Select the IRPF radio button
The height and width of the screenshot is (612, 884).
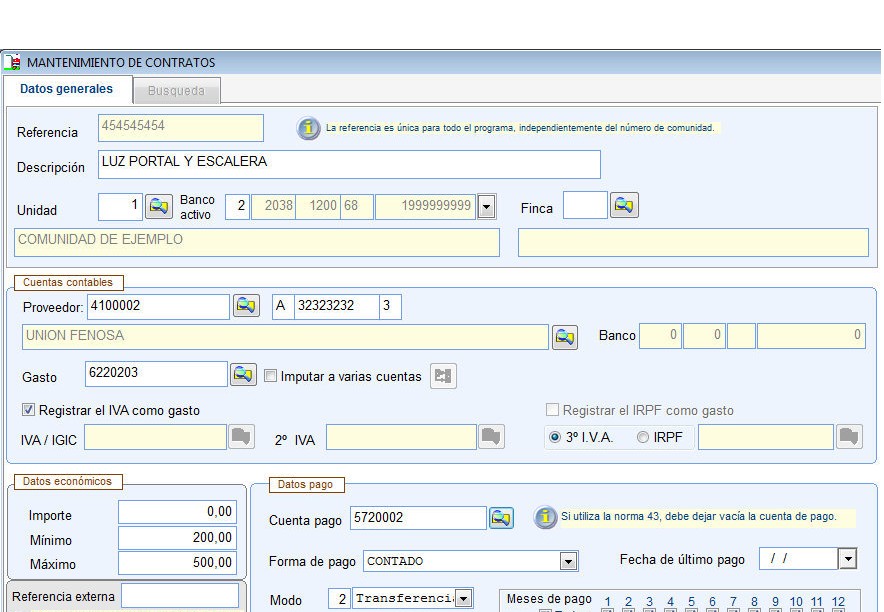pyautogui.click(x=643, y=437)
